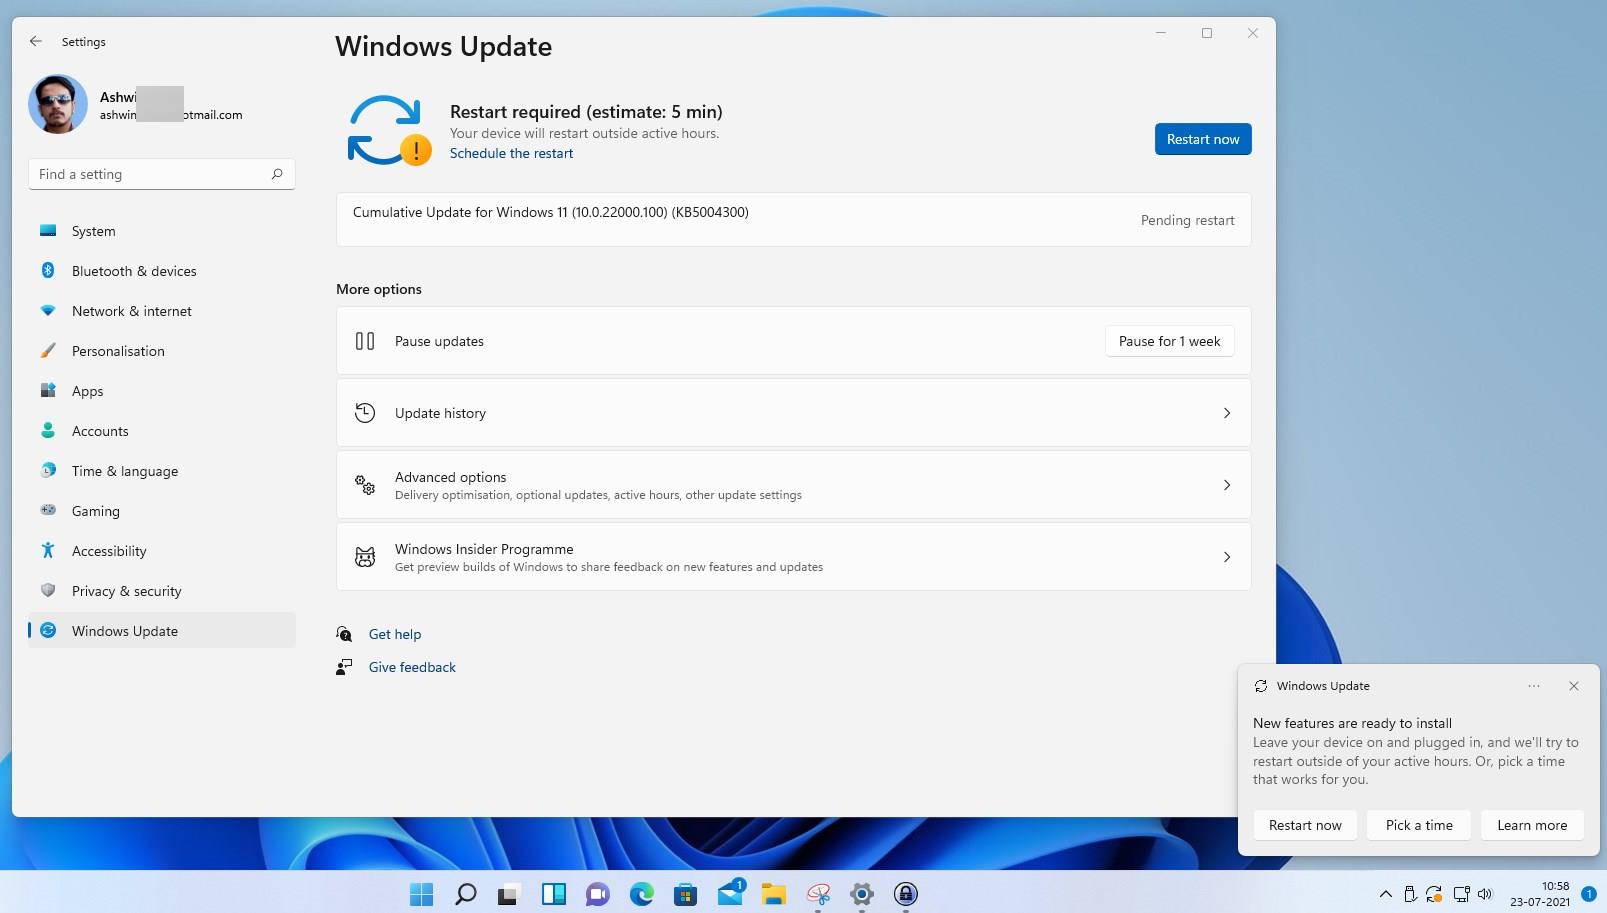Launch Microsoft Edge from taskbar
1607x913 pixels.
tap(642, 894)
